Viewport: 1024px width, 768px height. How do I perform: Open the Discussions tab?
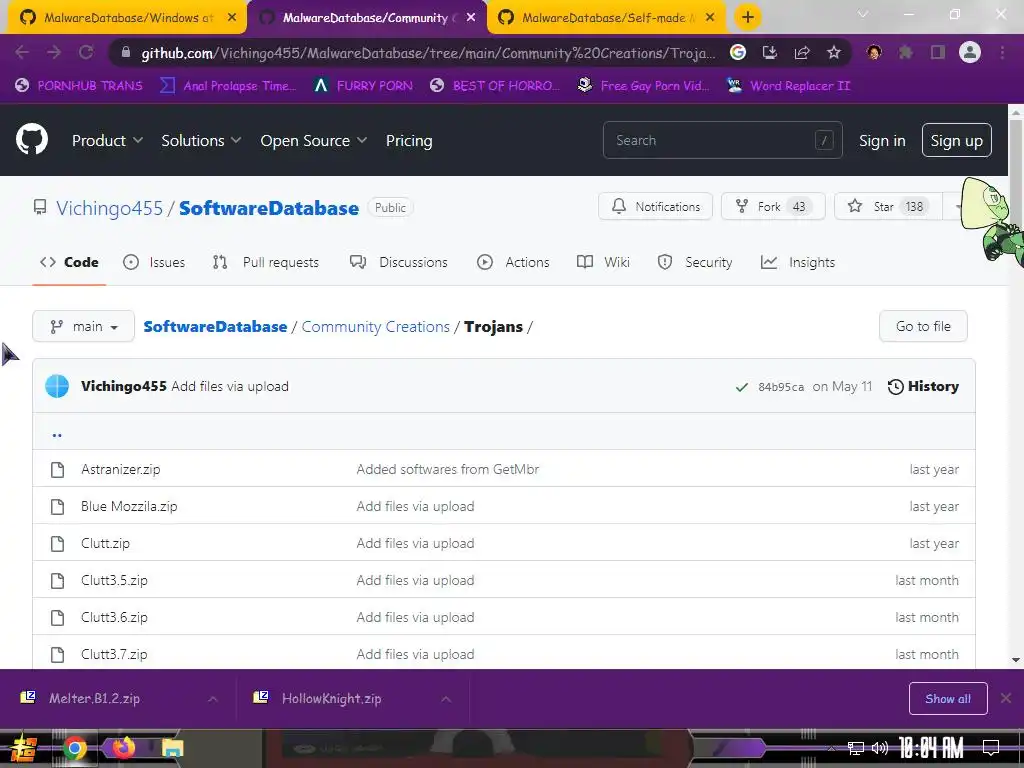point(398,263)
